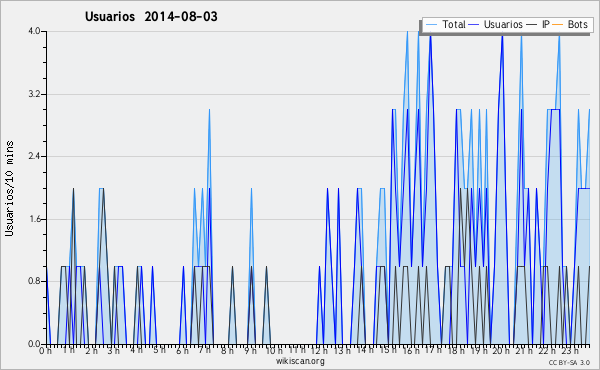Click the x-axis label '1 h'
The width and height of the screenshot is (600, 370).
(69, 350)
